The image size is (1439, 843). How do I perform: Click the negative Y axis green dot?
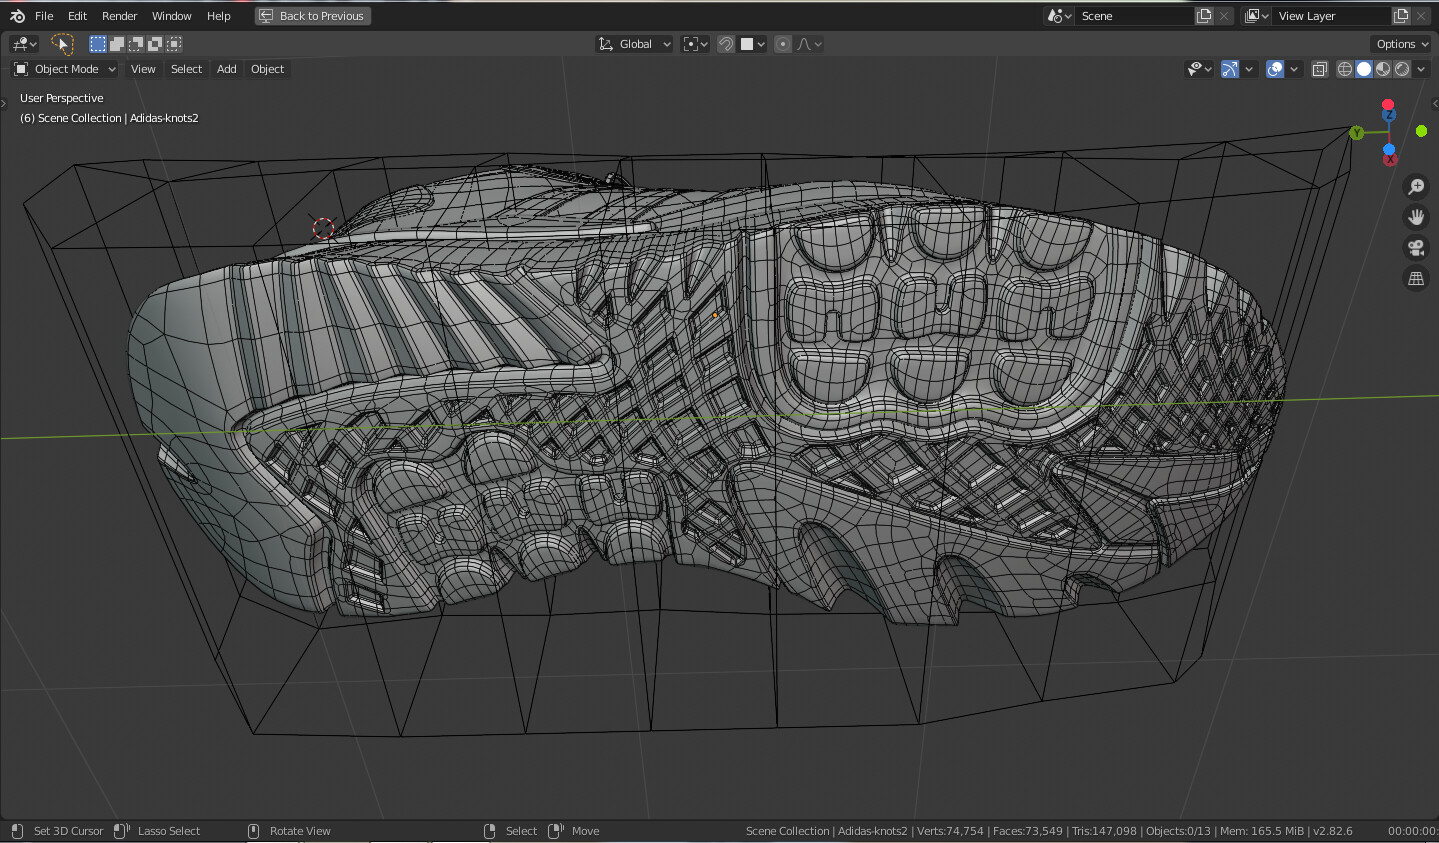(x=1421, y=131)
